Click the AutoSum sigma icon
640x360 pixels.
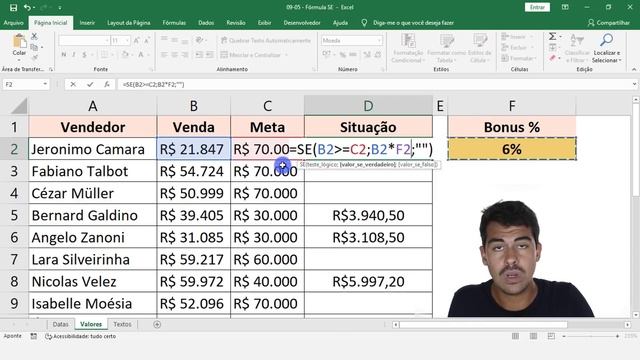[552, 37]
